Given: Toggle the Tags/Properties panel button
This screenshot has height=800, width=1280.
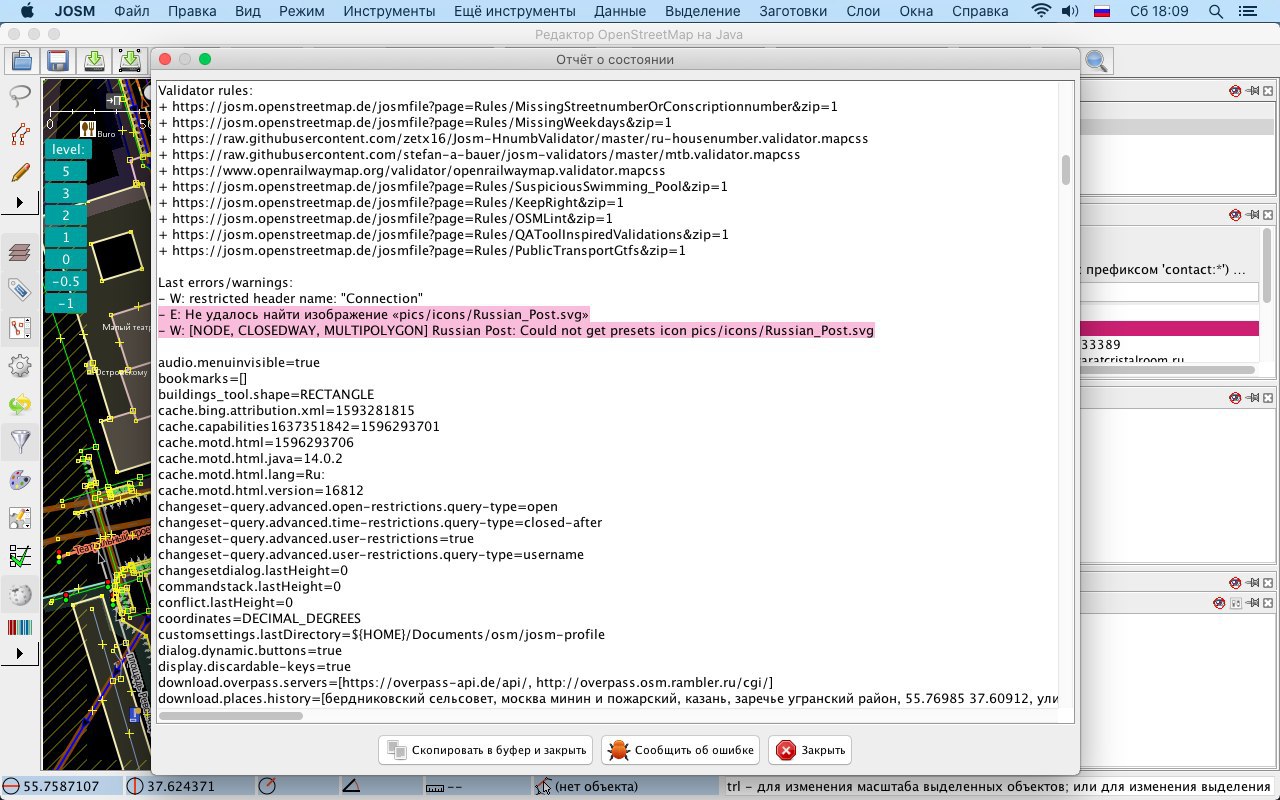Looking at the screenshot, I should pyautogui.click(x=20, y=291).
